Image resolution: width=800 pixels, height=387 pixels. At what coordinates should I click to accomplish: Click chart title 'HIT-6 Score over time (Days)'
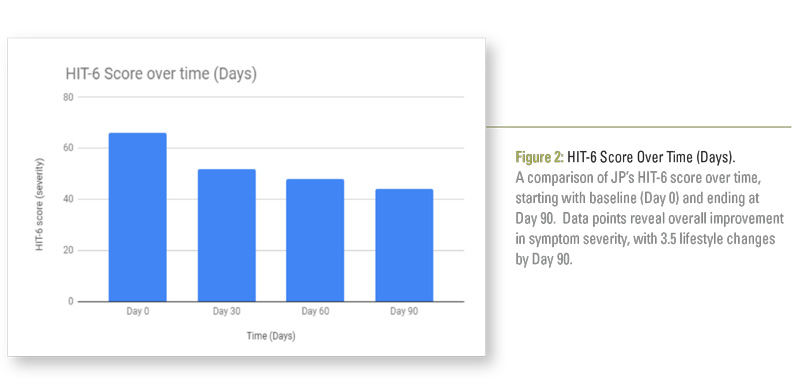[161, 74]
